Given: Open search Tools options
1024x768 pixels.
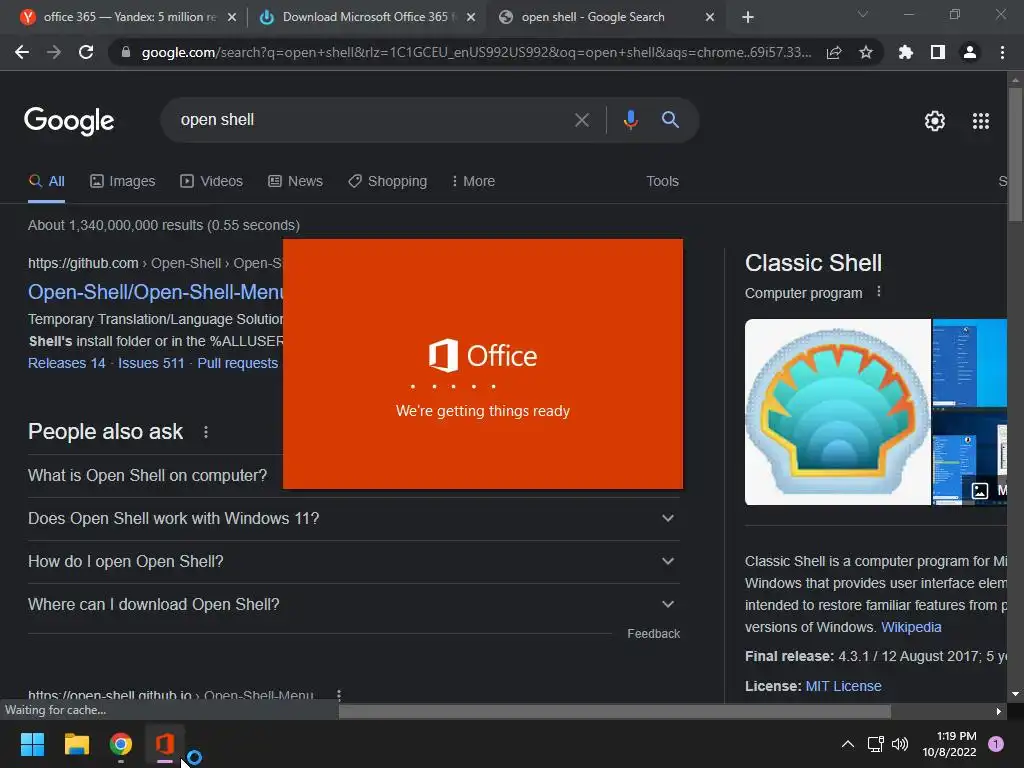Looking at the screenshot, I should [x=662, y=182].
